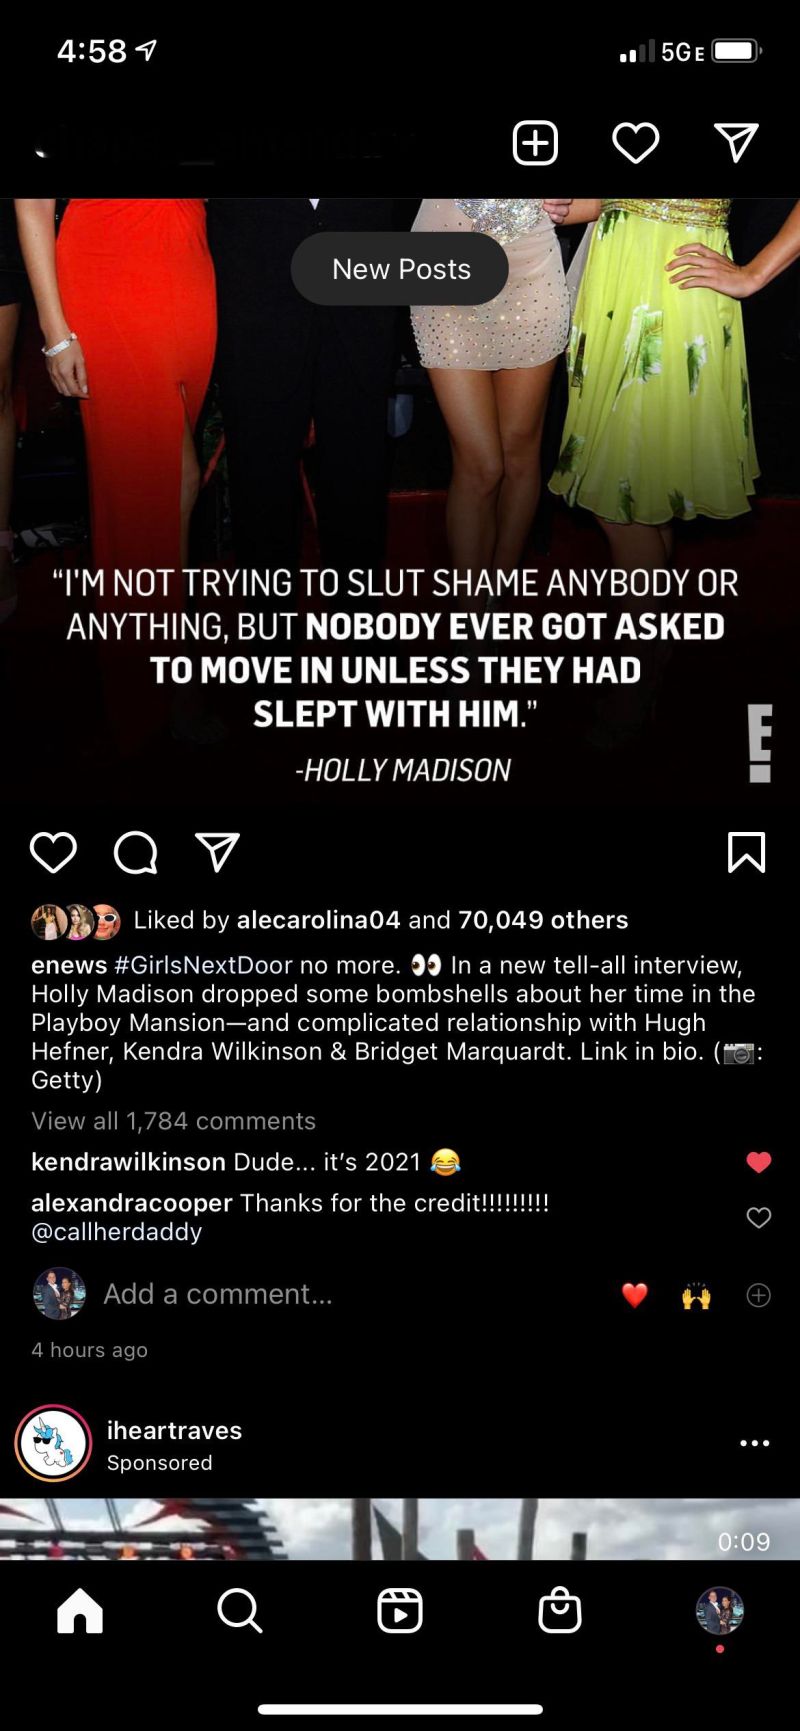Save post with the bookmark icon
This screenshot has width=800, height=1731.
[746, 853]
